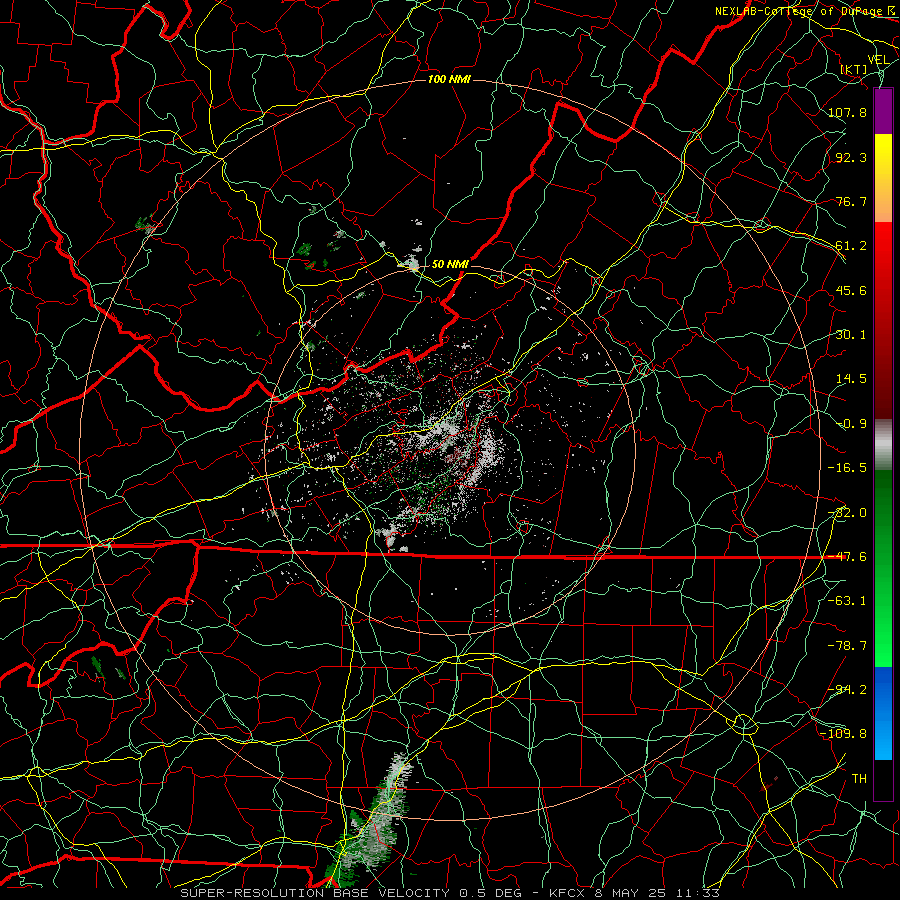The width and height of the screenshot is (900, 900).
Task: Click the -63.1 velocity scale value
Action: pyautogui.click(x=847, y=601)
